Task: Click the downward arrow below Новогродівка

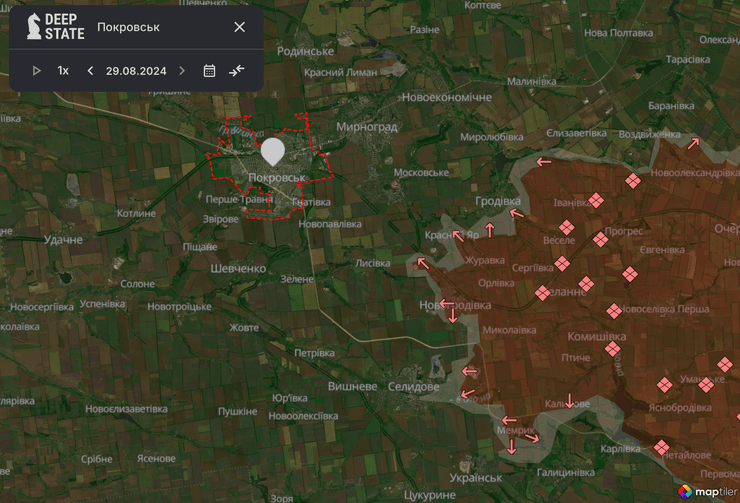Action: (x=452, y=316)
